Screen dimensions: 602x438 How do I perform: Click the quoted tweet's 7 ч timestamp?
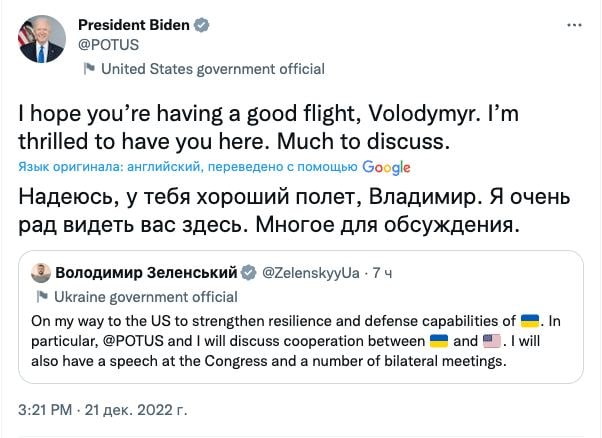pyautogui.click(x=384, y=272)
